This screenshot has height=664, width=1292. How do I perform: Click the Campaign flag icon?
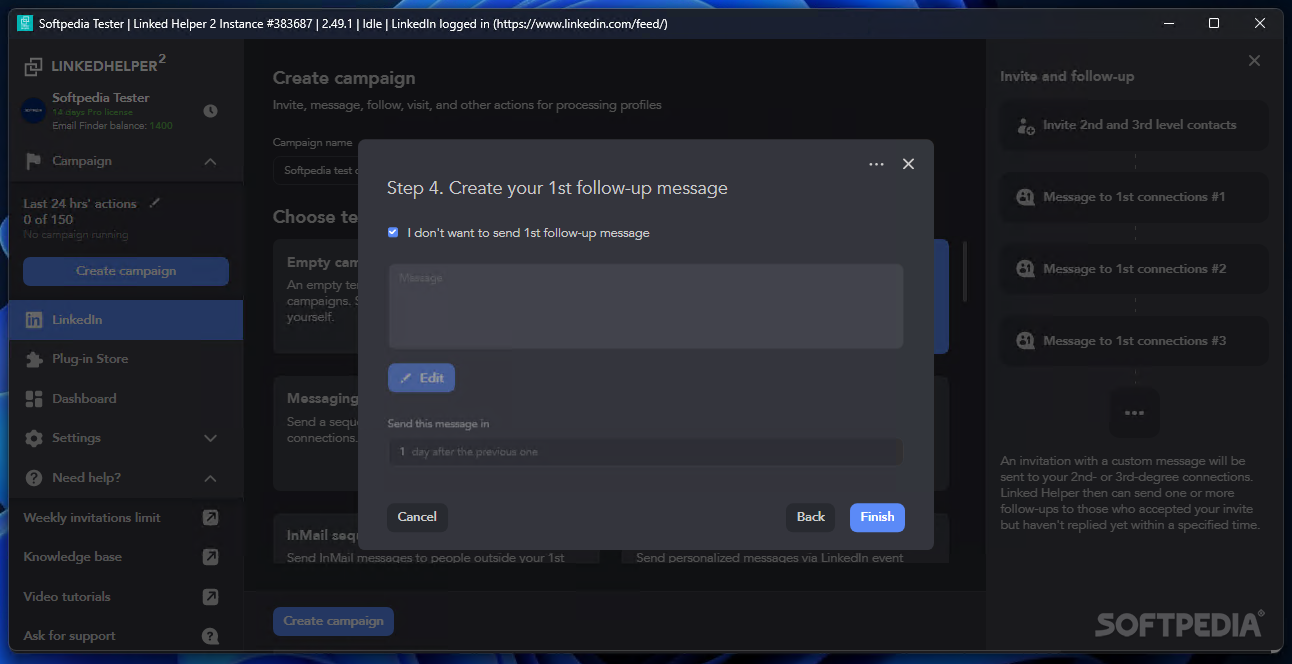point(34,161)
